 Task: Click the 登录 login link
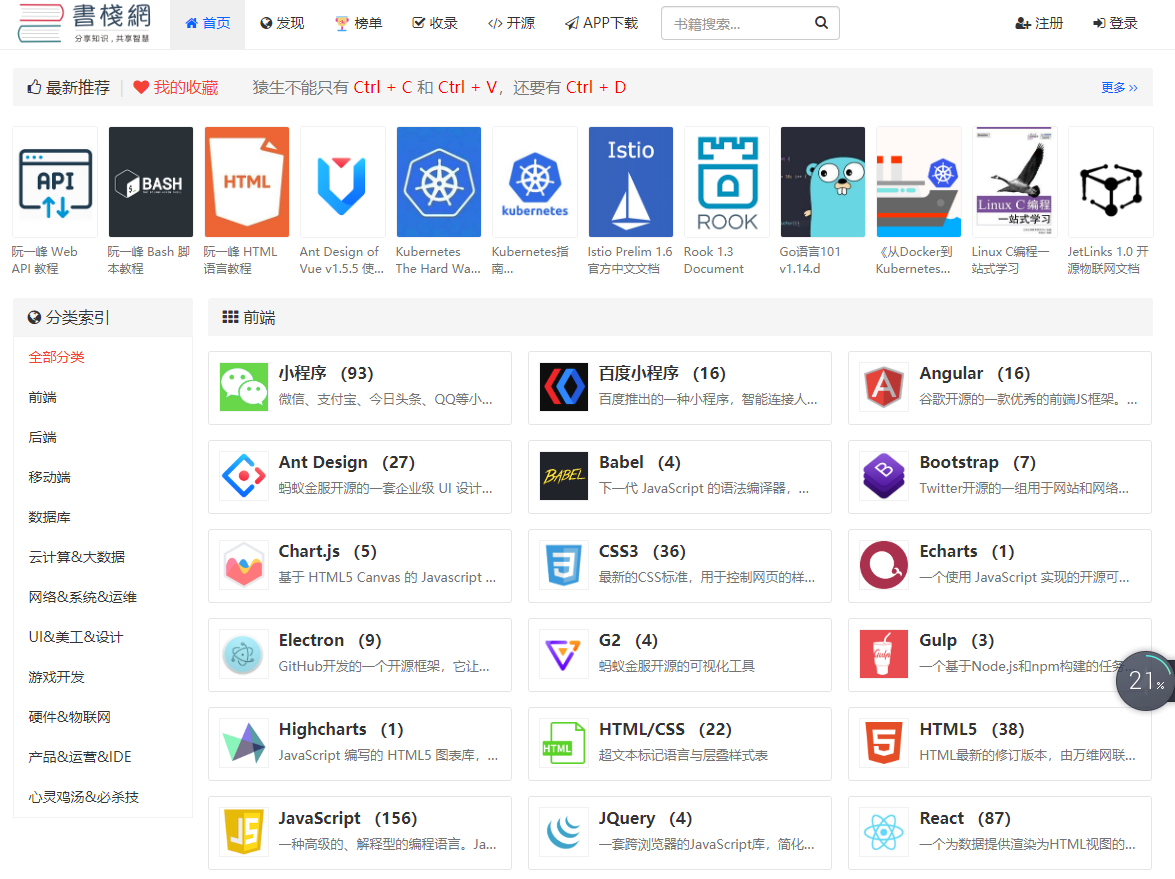pyautogui.click(x=1115, y=24)
